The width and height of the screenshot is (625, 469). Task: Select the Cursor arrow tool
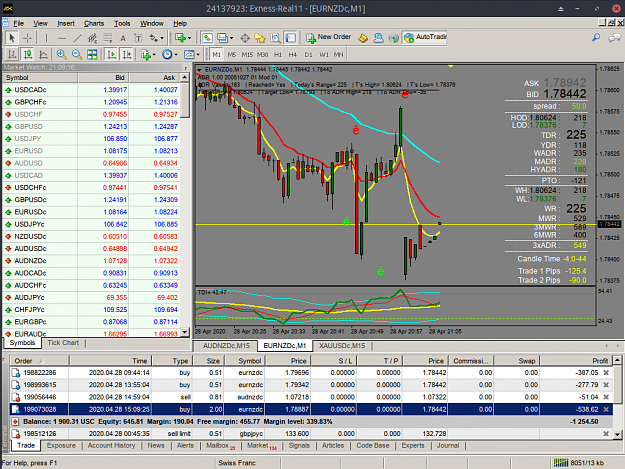pos(12,38)
